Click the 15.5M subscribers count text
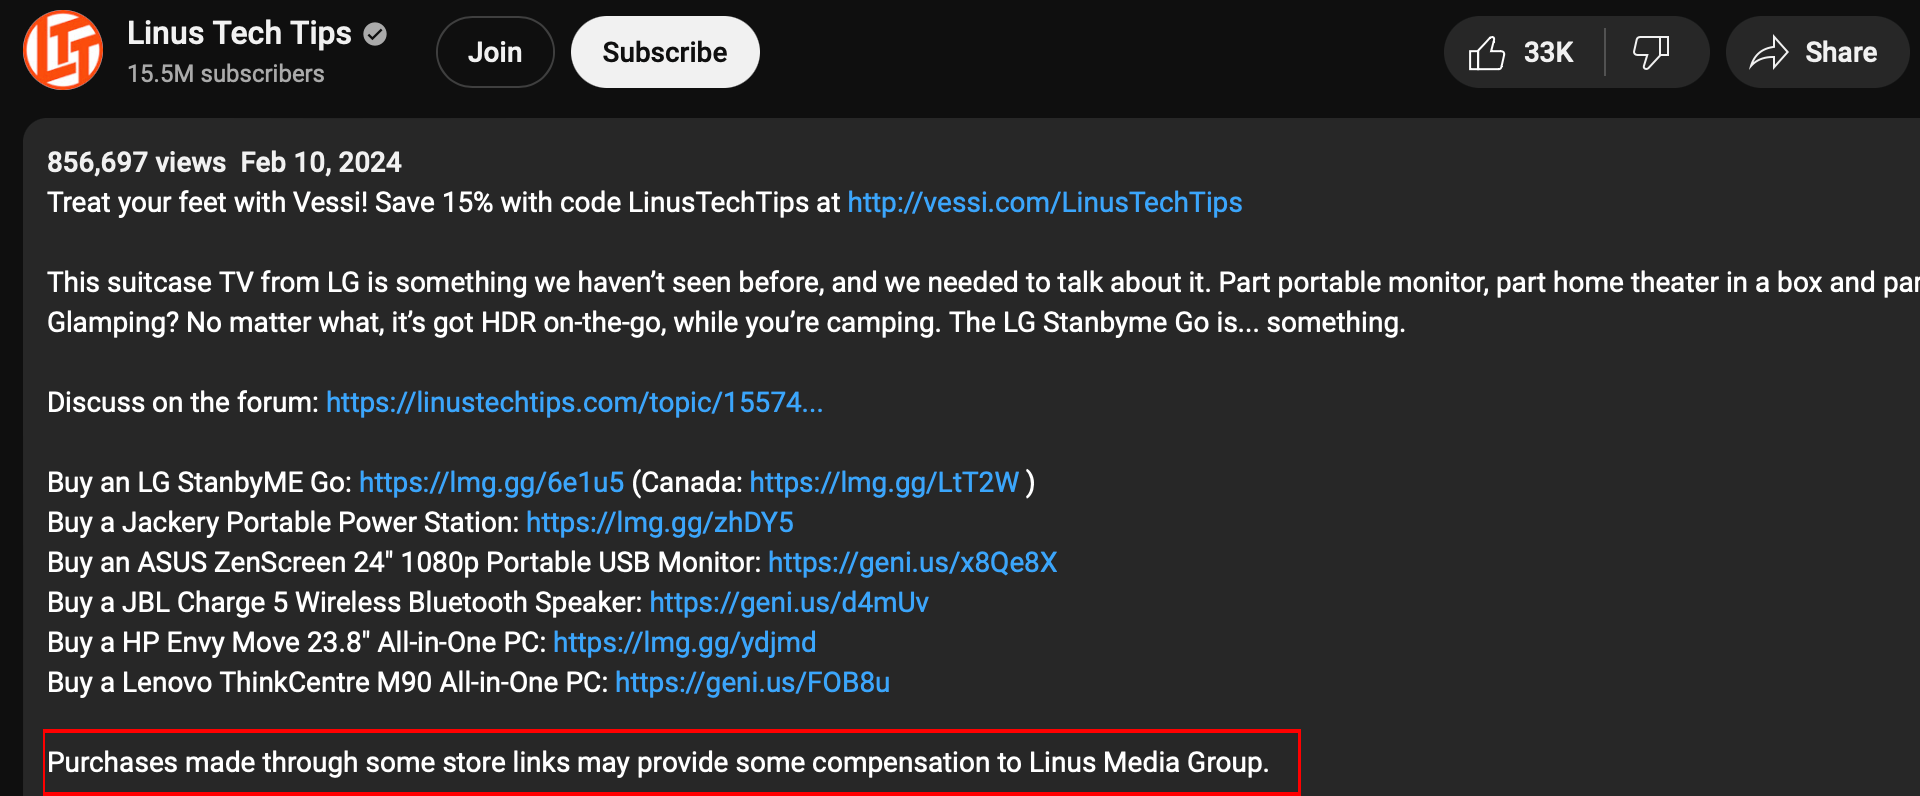 pos(226,74)
